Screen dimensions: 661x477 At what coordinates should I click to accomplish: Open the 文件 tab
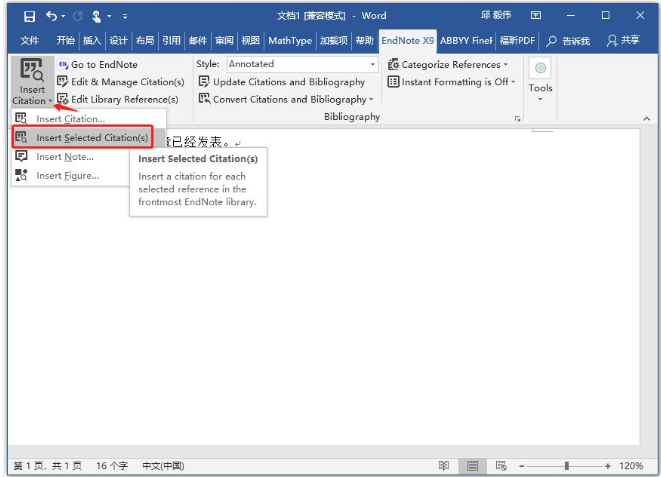point(30,40)
